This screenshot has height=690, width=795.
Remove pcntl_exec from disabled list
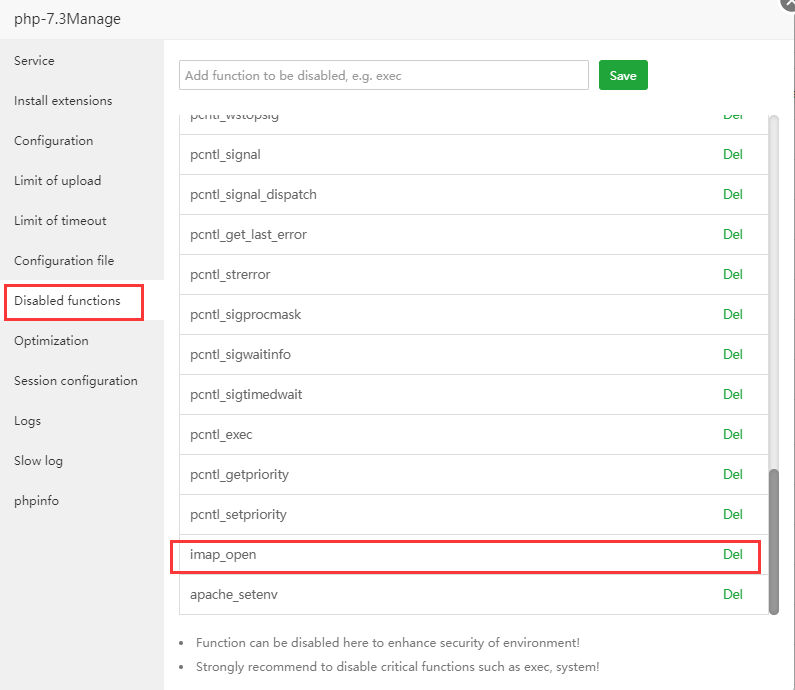(x=733, y=434)
